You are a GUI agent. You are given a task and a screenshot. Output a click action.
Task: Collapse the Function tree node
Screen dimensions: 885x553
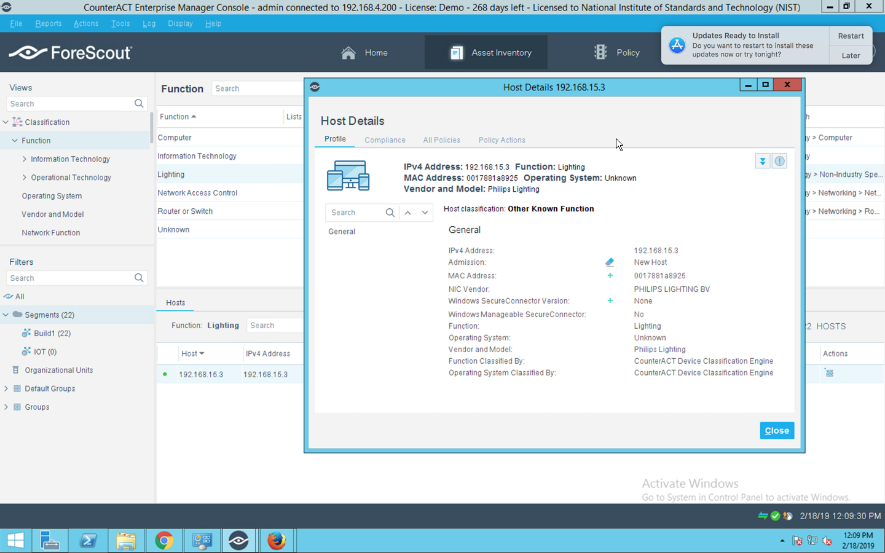[15, 141]
